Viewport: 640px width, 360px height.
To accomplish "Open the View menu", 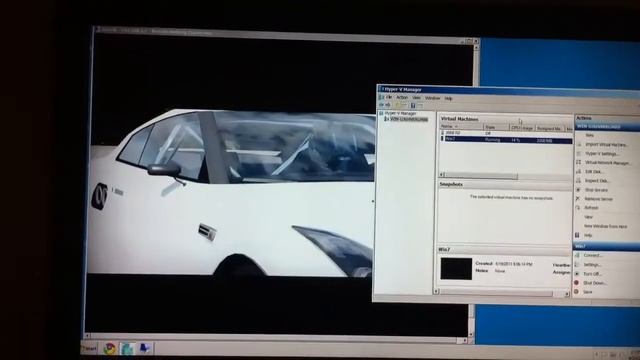I will (x=416, y=98).
